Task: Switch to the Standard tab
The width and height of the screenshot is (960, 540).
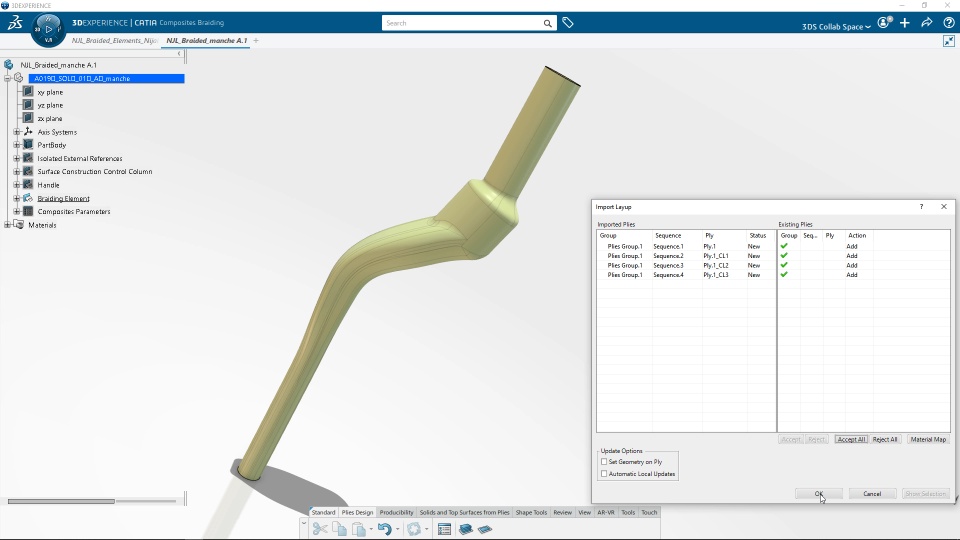Action: 323,512
